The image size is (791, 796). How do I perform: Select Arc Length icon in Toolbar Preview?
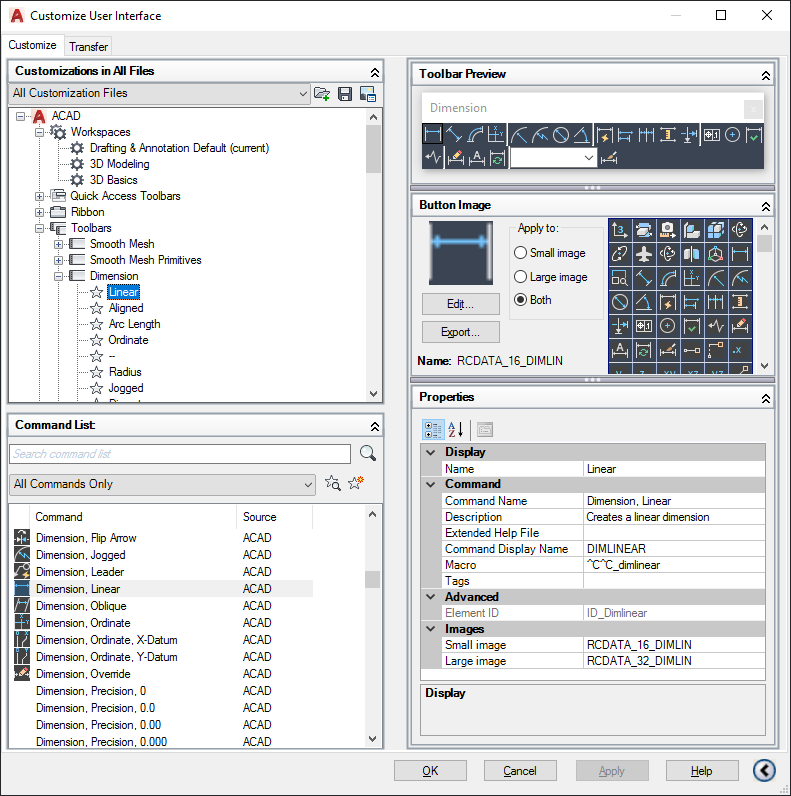click(x=475, y=135)
